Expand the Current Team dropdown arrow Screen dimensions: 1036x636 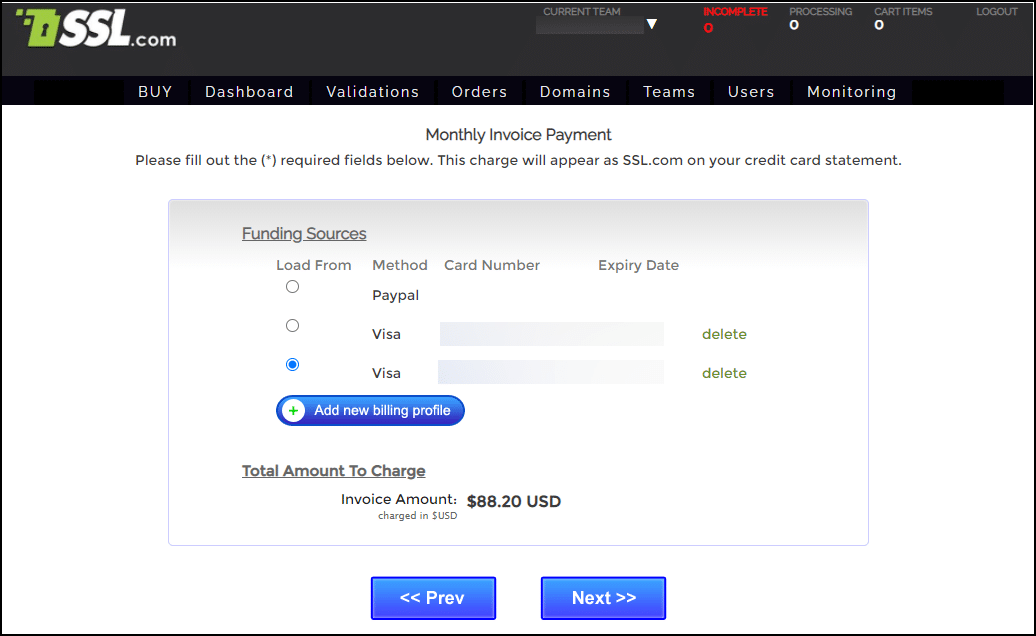[x=652, y=24]
